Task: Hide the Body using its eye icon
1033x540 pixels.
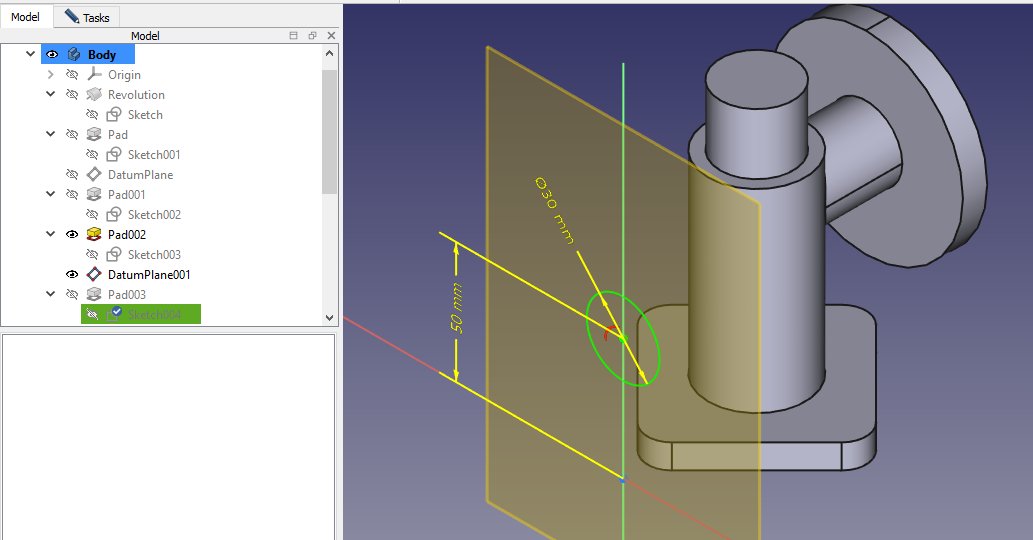Action: pos(52,55)
